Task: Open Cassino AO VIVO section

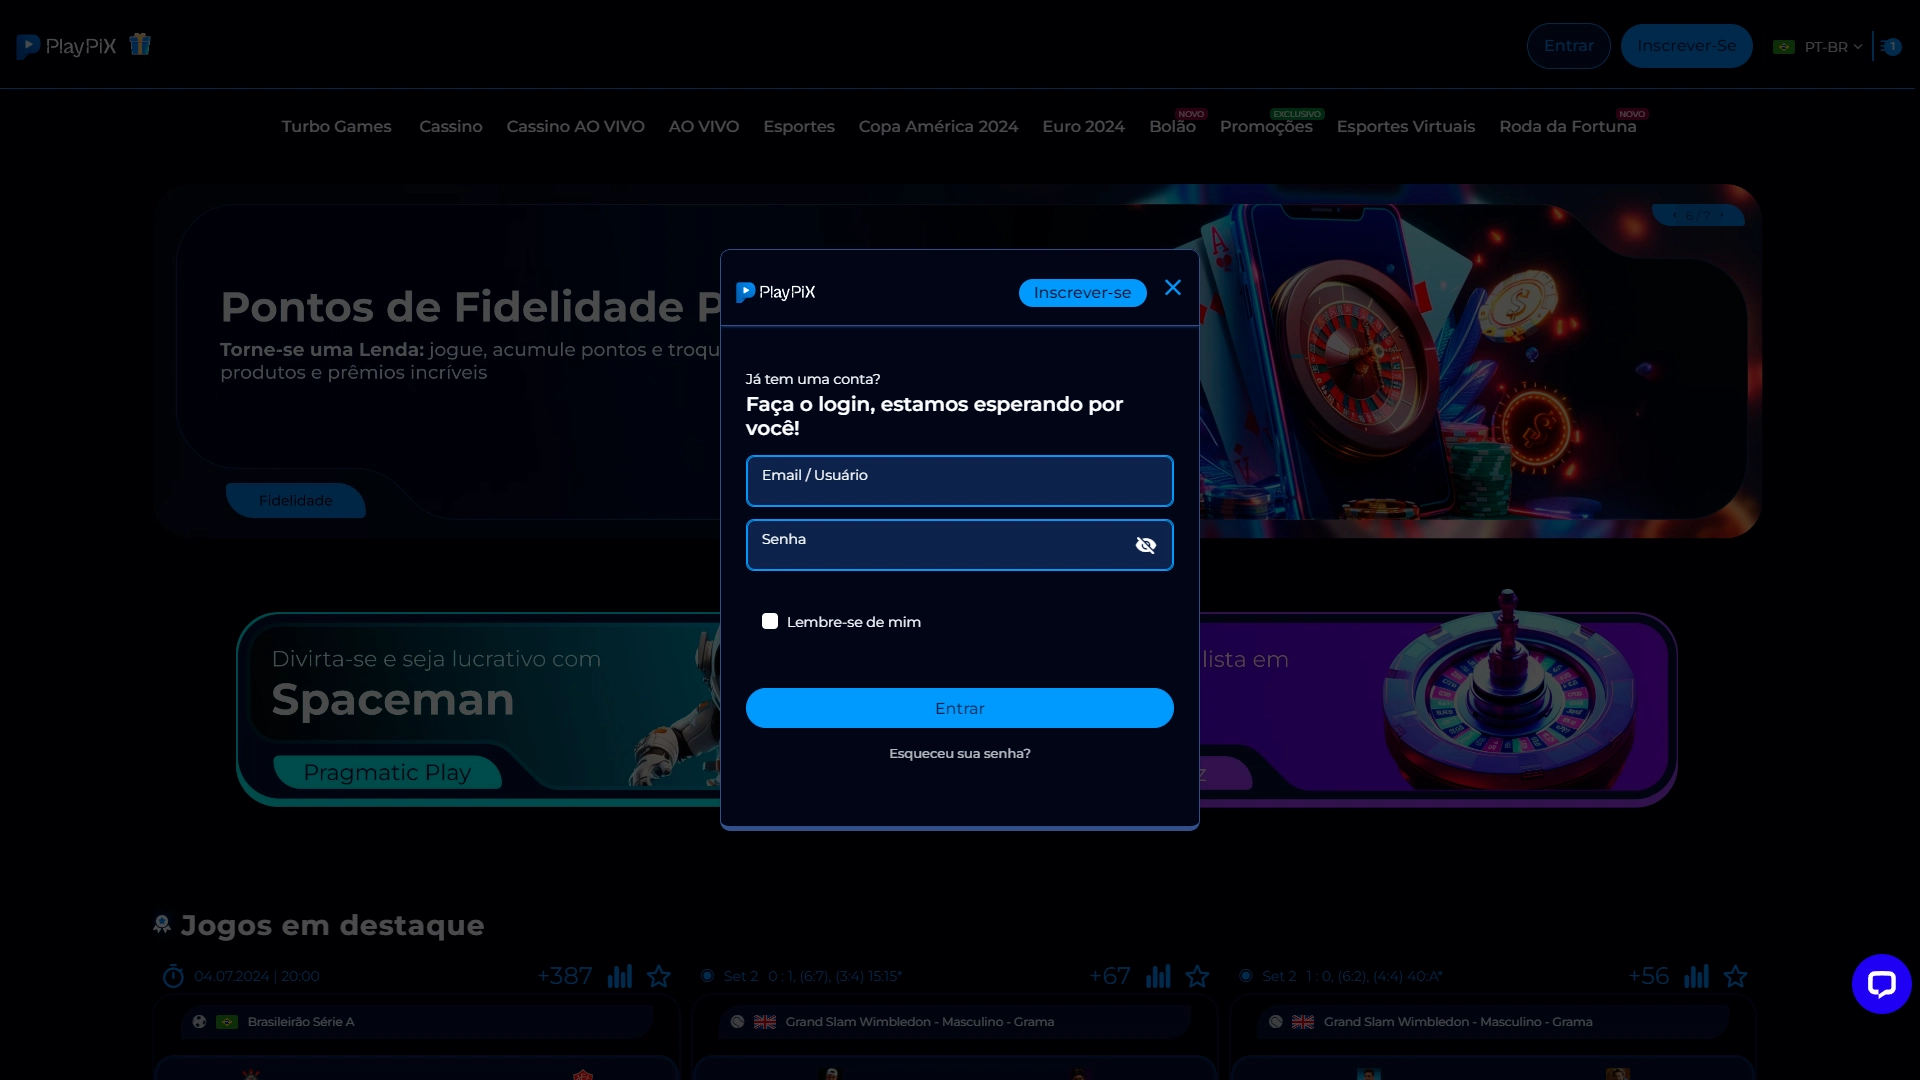Action: [575, 126]
